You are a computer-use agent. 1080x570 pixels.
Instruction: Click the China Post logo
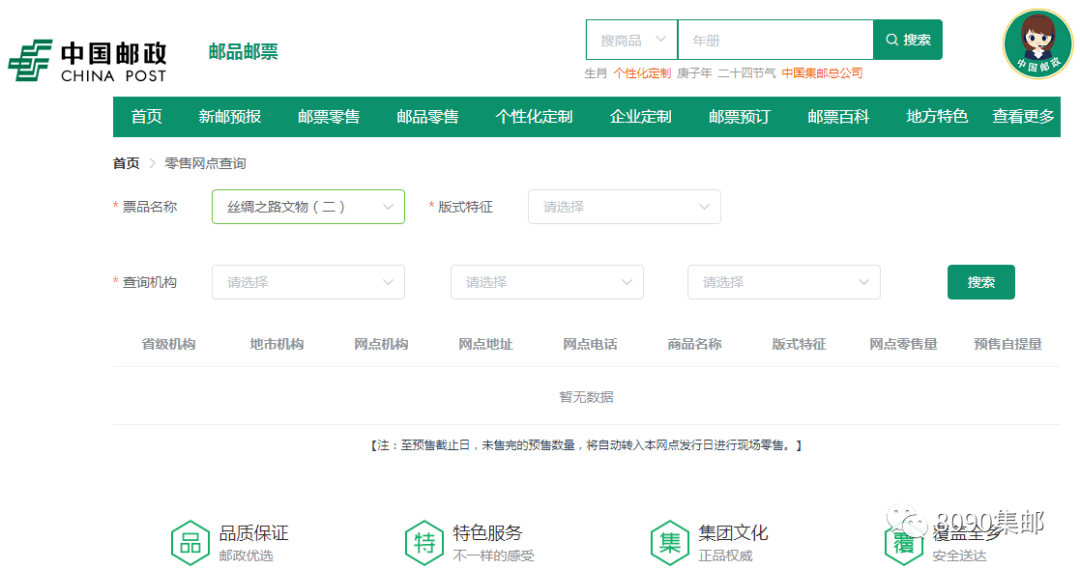click(87, 61)
